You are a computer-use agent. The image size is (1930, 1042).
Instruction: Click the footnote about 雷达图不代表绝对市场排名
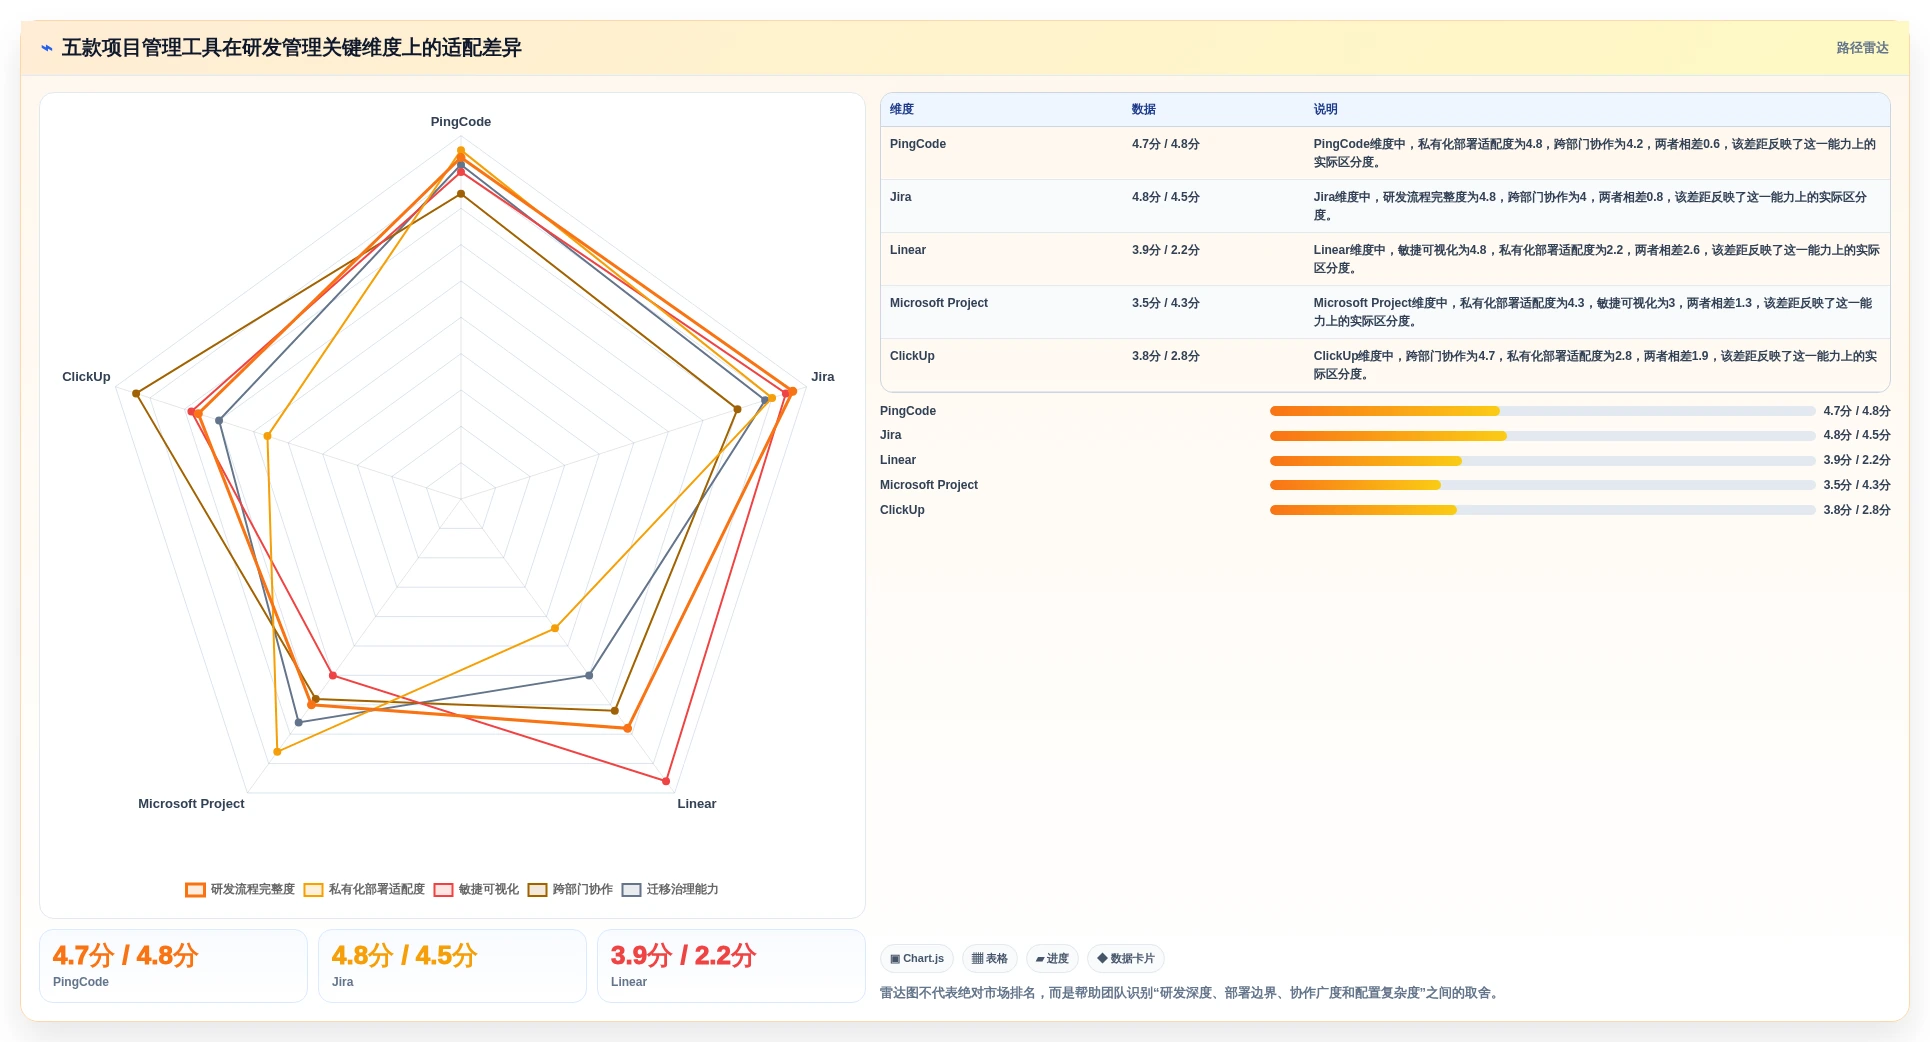pyautogui.click(x=1191, y=993)
